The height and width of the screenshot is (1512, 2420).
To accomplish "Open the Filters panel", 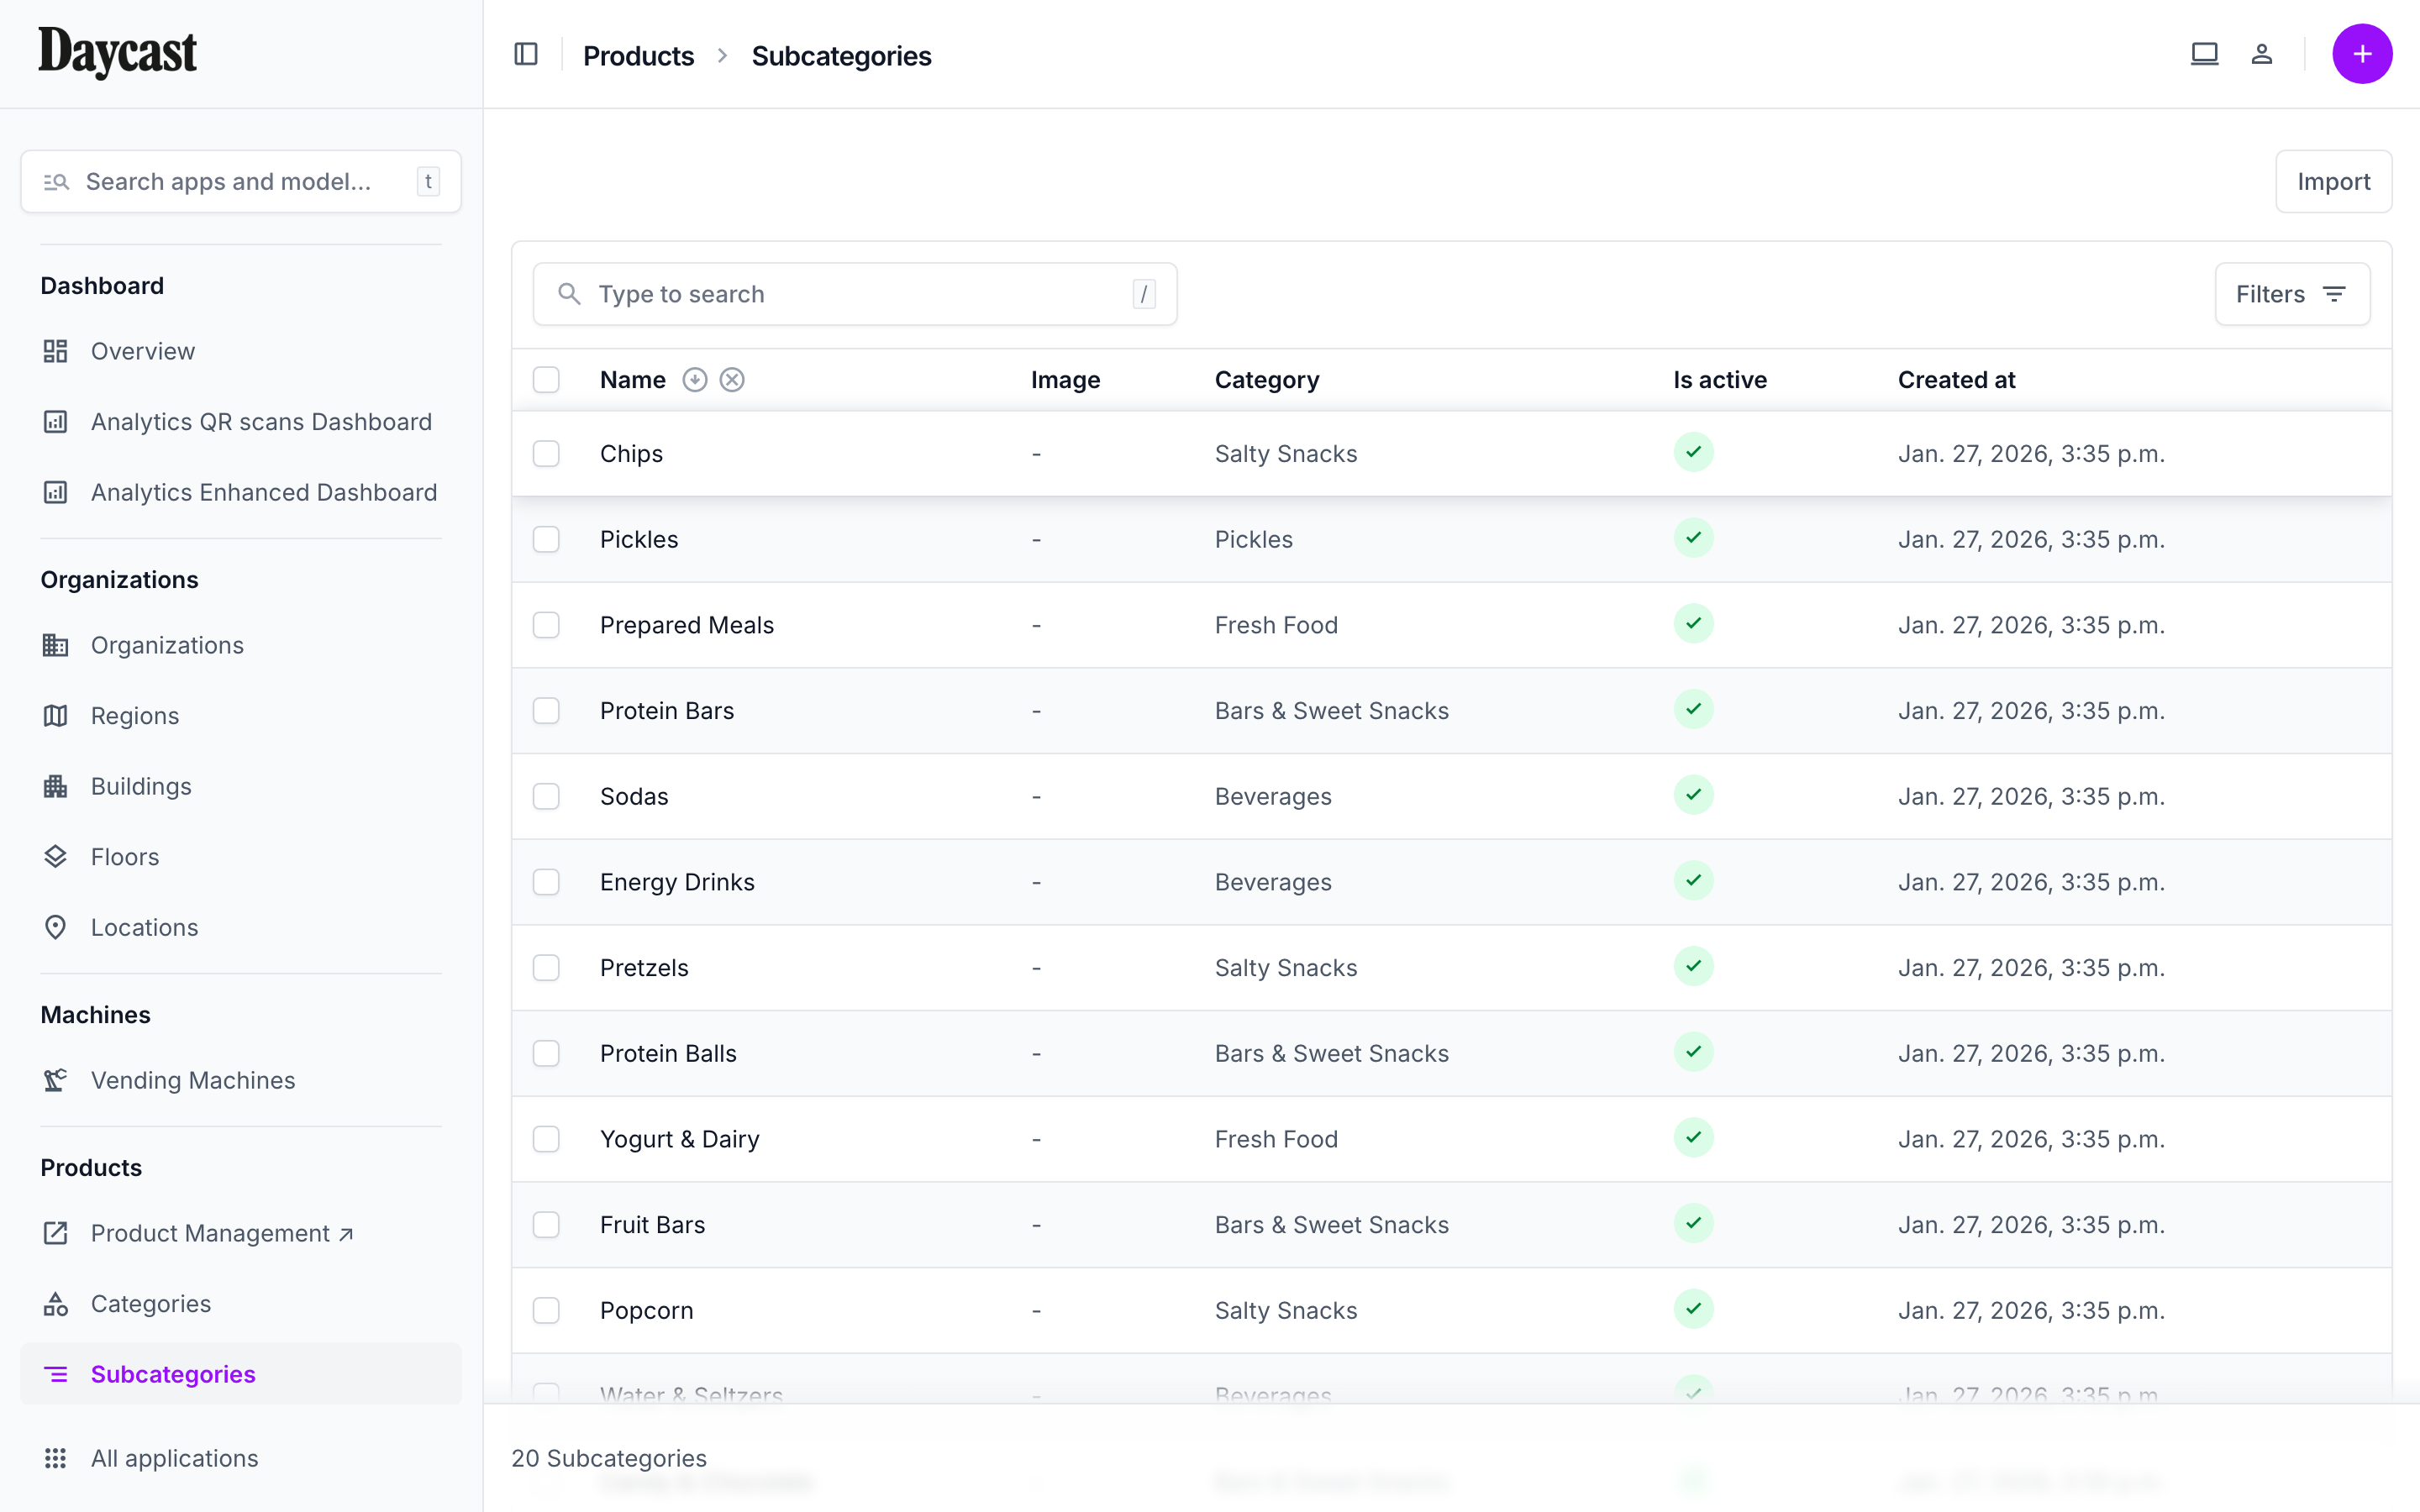I will [2292, 293].
